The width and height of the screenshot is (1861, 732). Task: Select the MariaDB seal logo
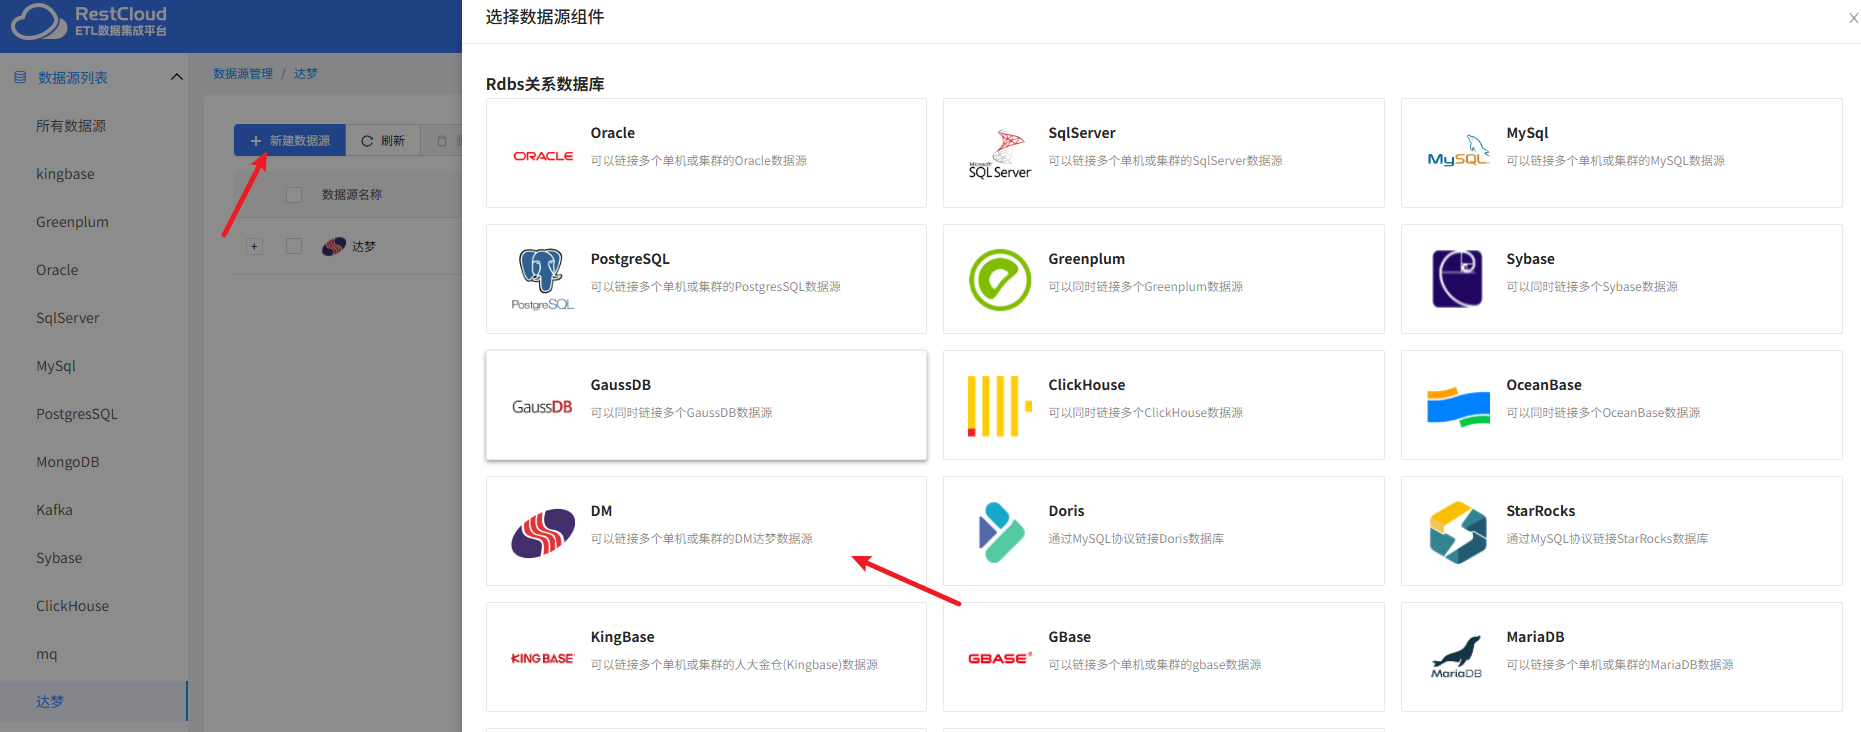(1457, 657)
